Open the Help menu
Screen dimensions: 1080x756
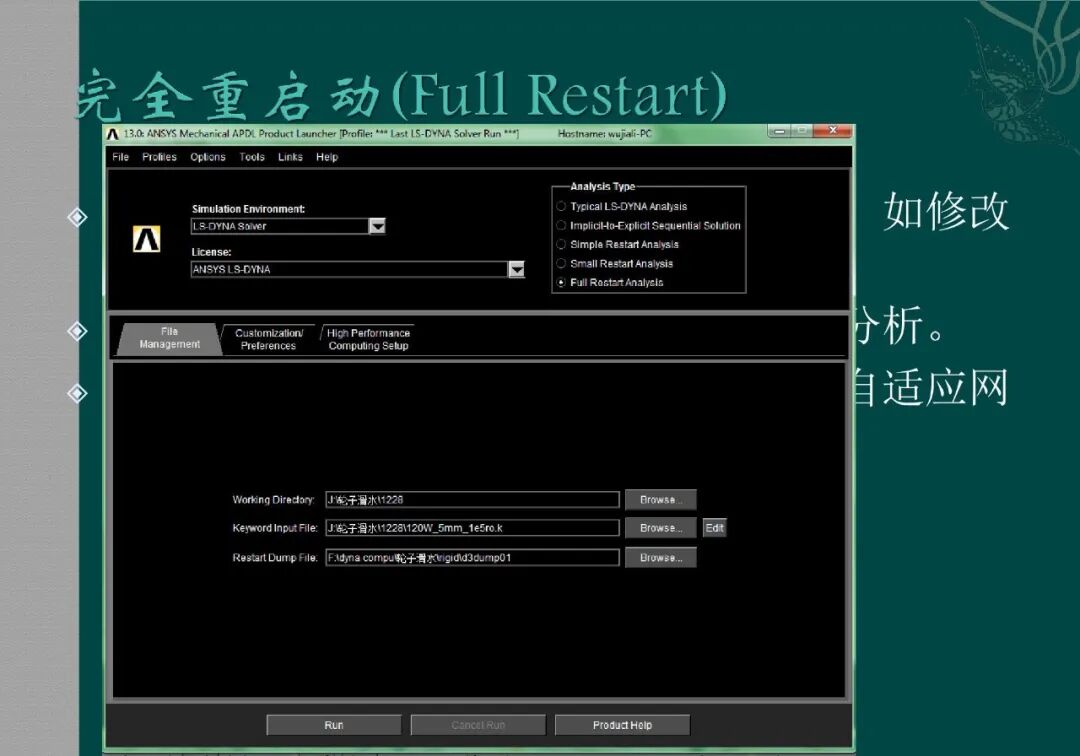tap(327, 157)
